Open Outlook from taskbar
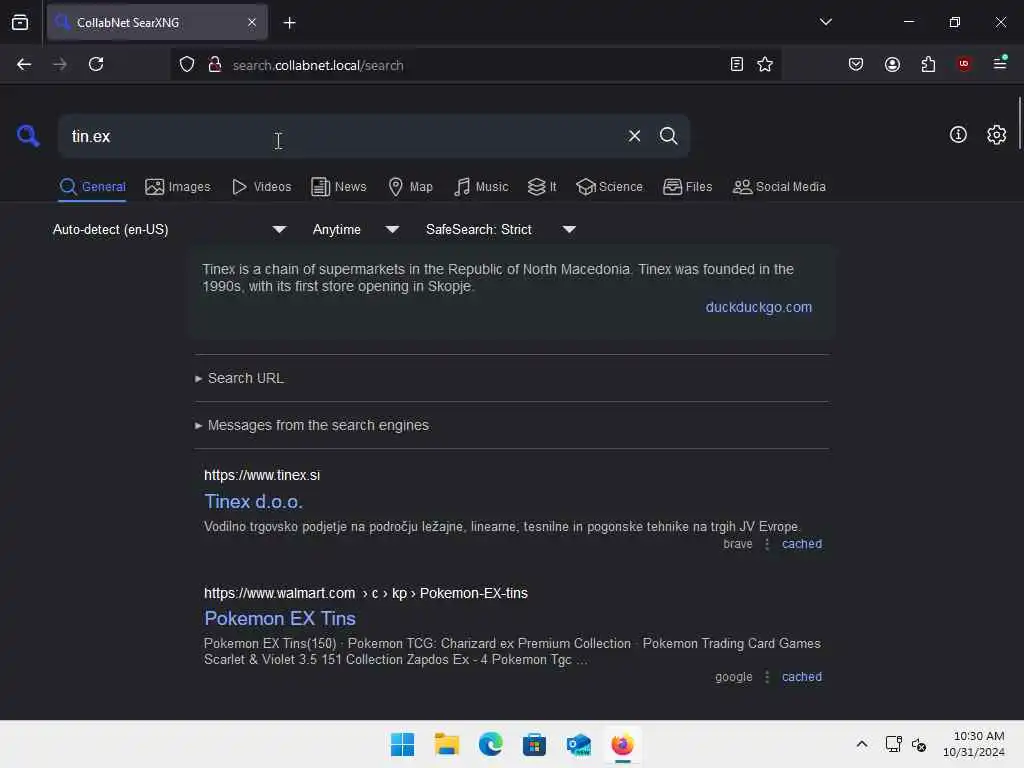This screenshot has width=1024, height=768. [x=579, y=744]
